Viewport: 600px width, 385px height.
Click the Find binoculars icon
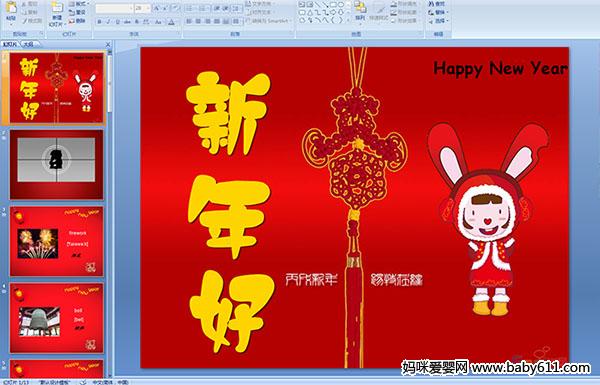[x=436, y=4]
